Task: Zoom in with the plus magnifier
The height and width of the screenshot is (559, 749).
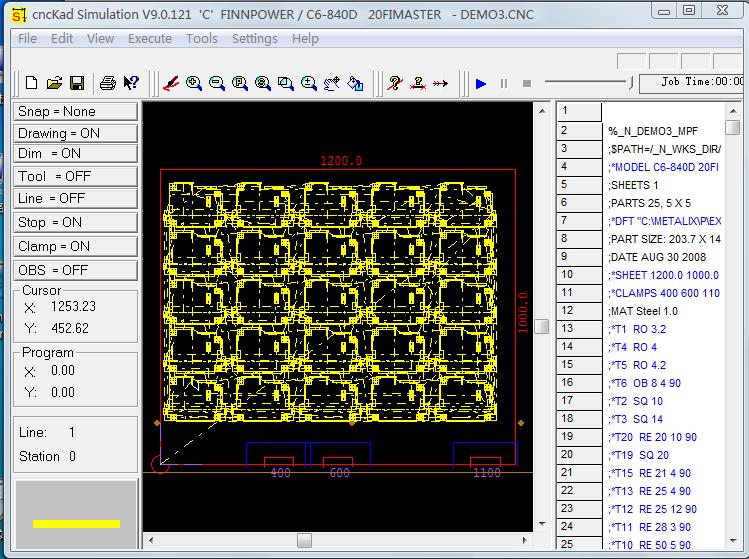Action: (193, 83)
